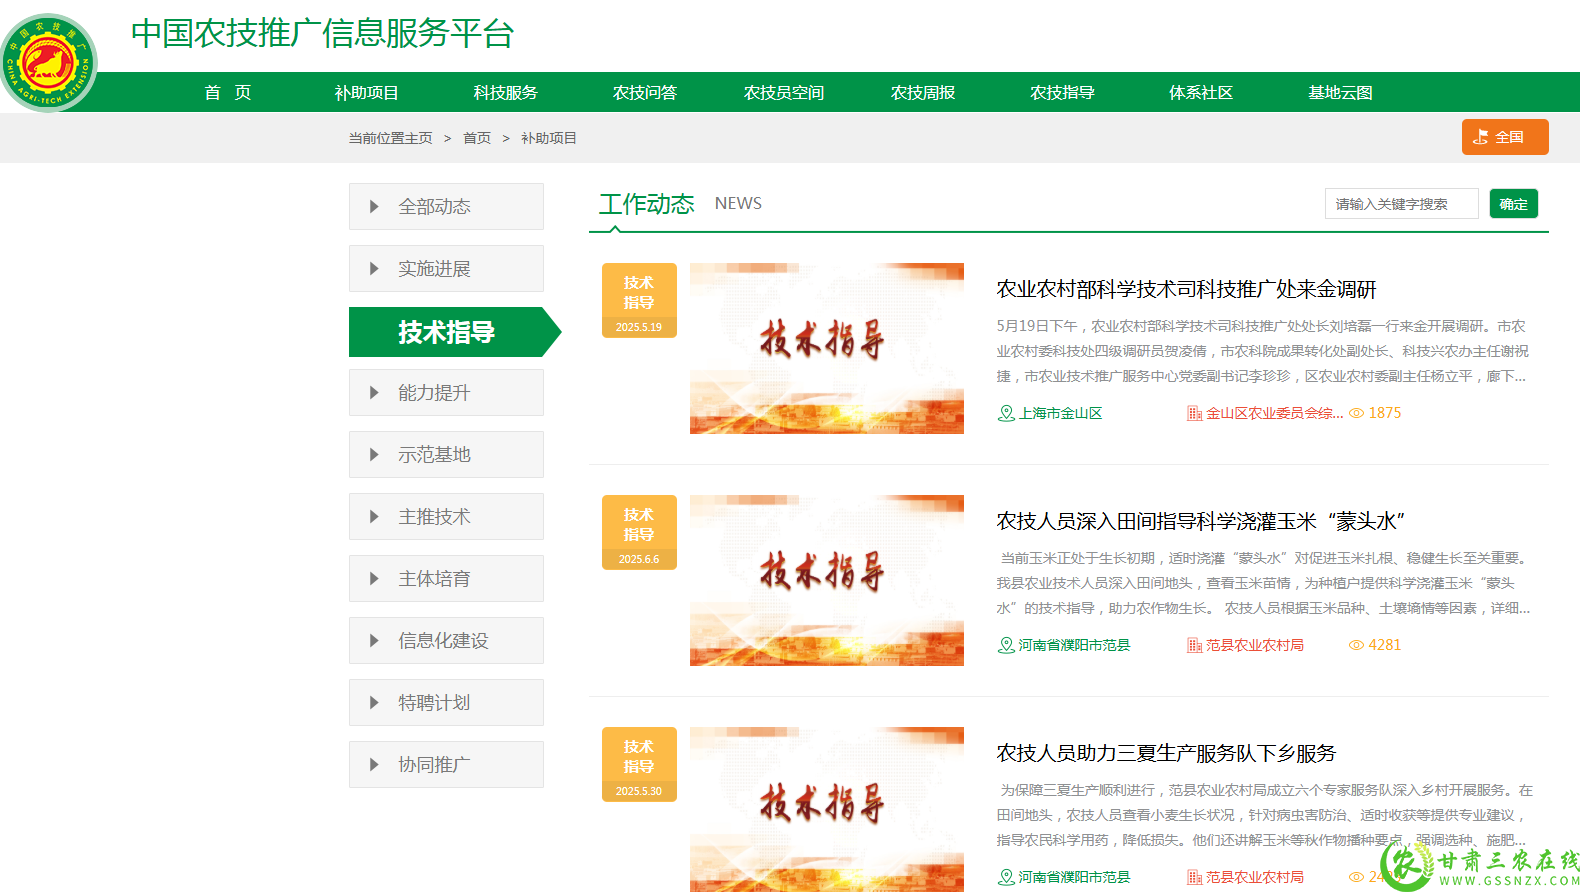This screenshot has height=892, width=1580.
Task: Click the 确定 search button
Action: 1514,204
